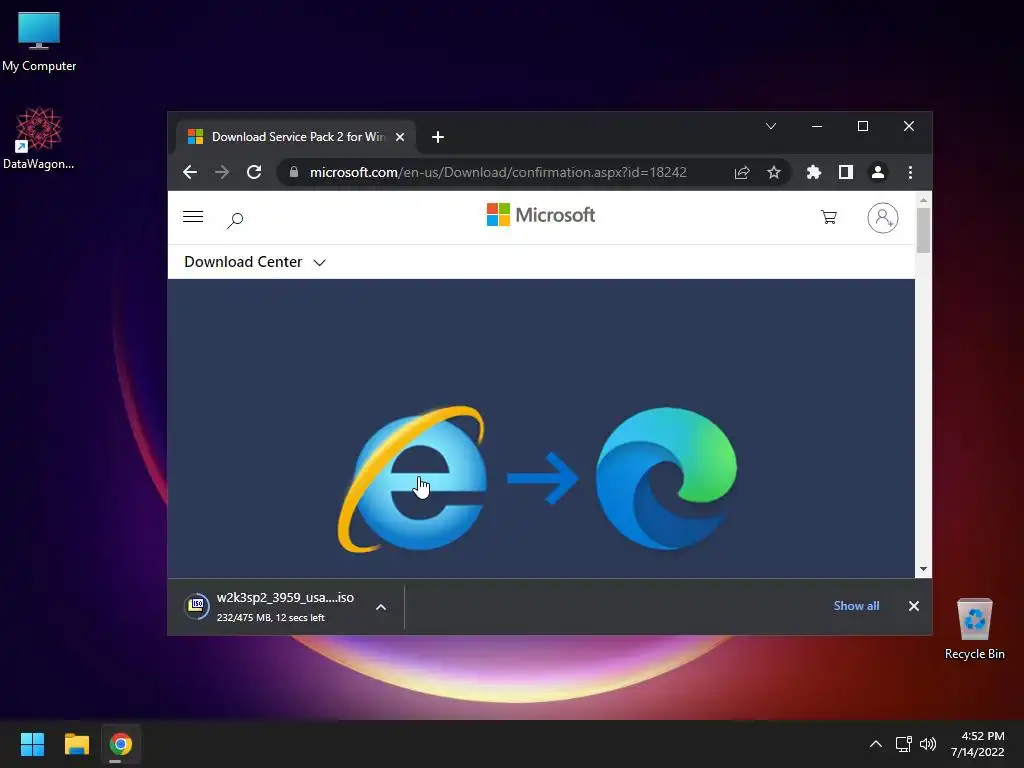
Task: Toggle the Chrome side panel icon
Action: [x=846, y=172]
